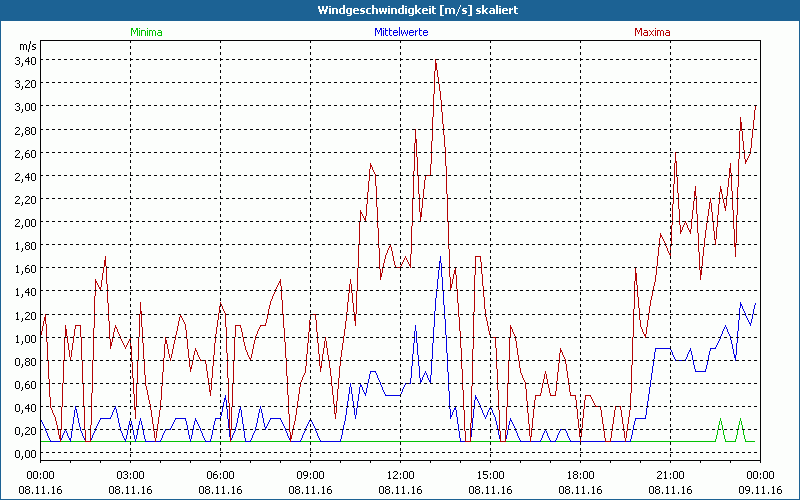Click the 09.11.16 date label
The image size is (800, 500).
coord(759,489)
